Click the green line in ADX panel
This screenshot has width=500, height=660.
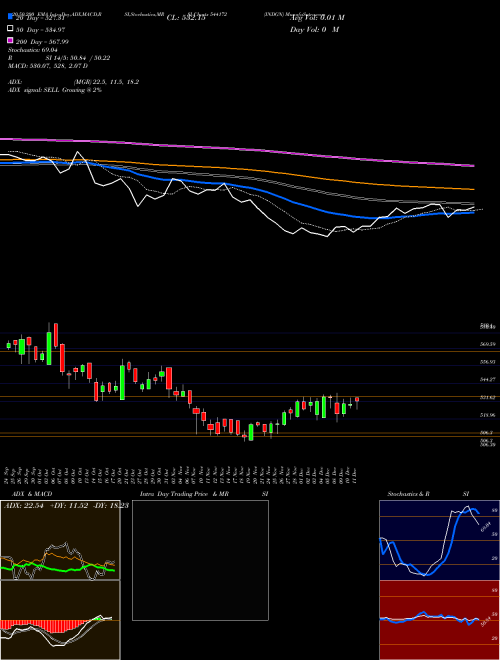tap(59, 570)
